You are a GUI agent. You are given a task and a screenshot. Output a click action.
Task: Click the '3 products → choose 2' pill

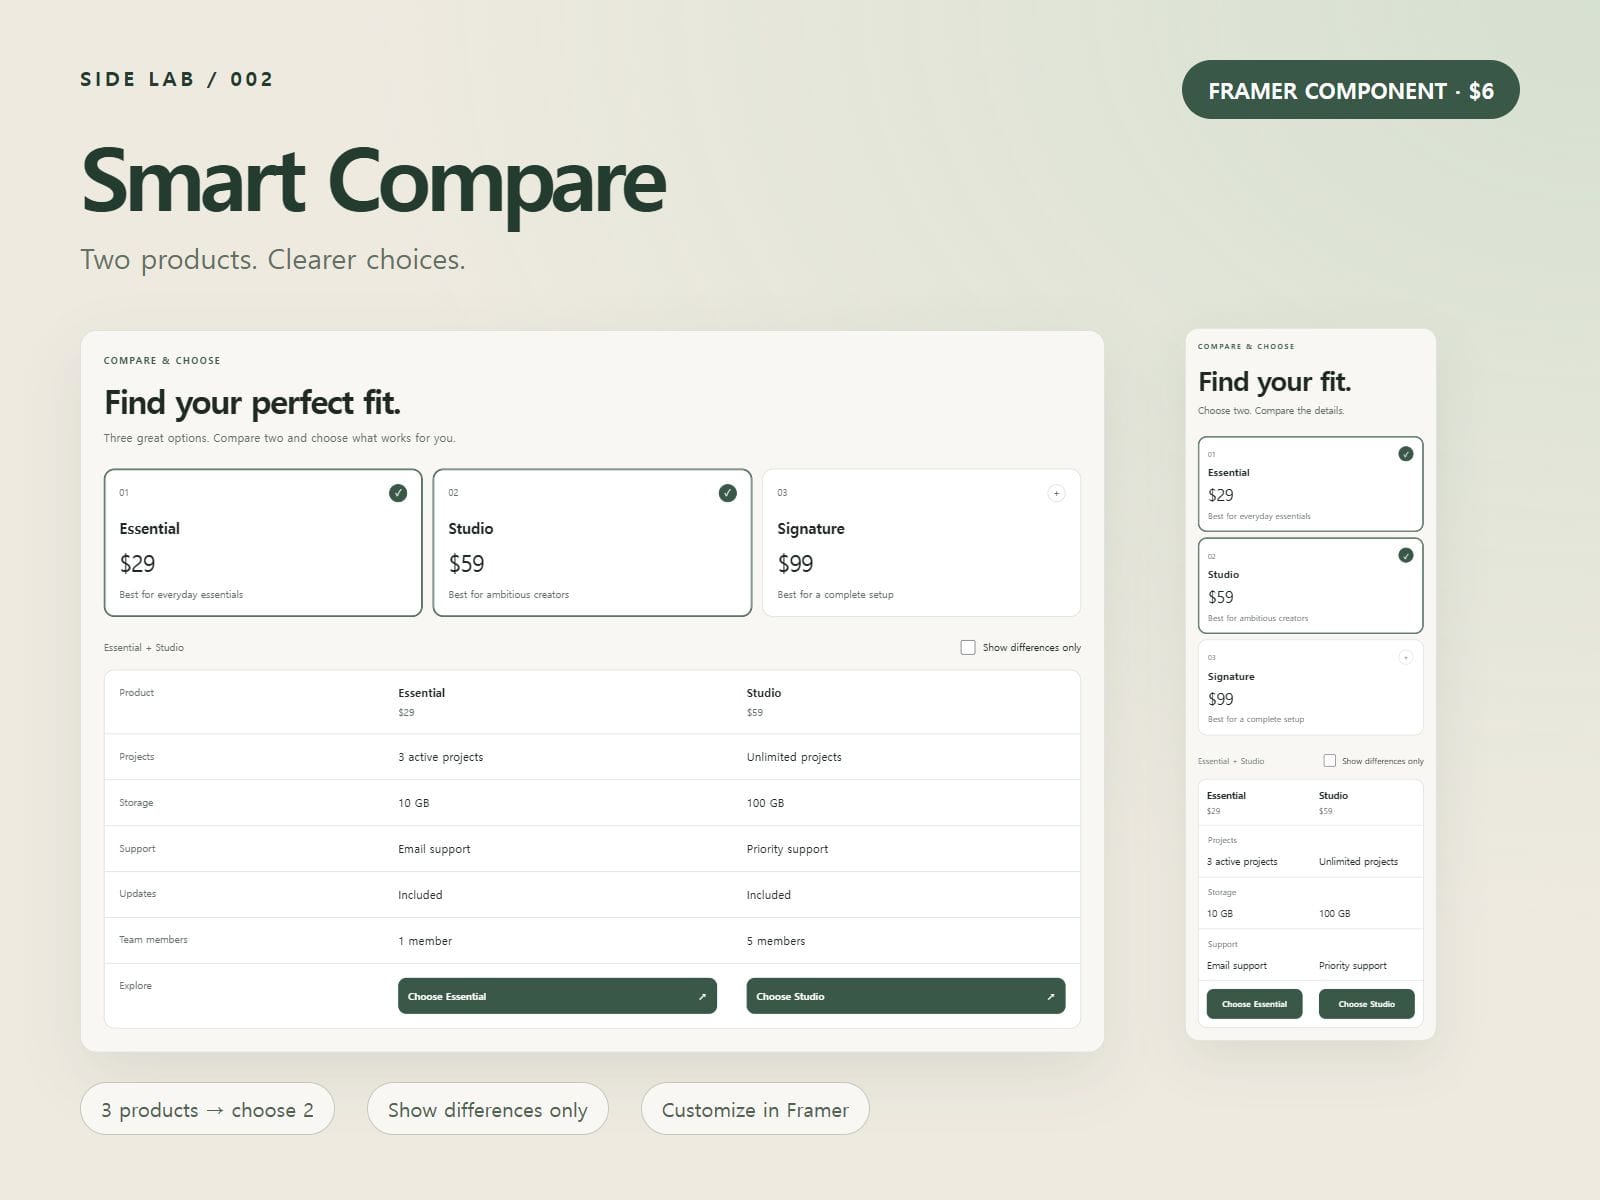tap(207, 1109)
